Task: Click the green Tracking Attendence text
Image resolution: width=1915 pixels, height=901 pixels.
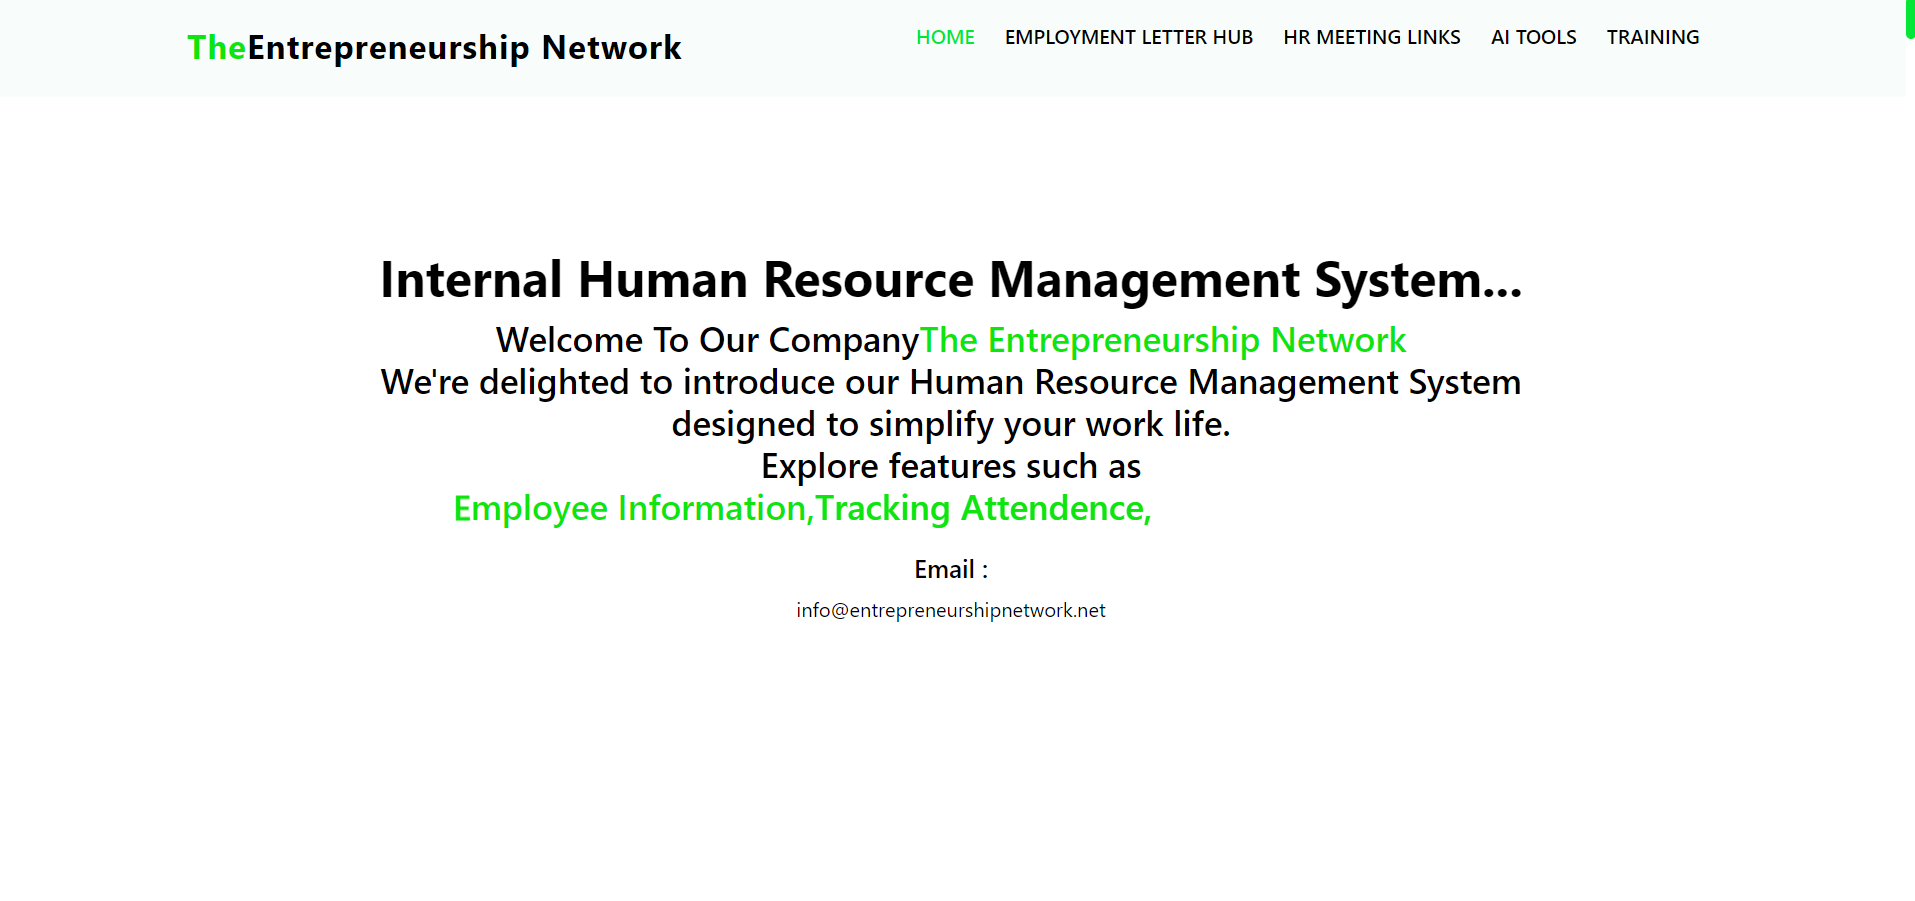Action: [983, 508]
